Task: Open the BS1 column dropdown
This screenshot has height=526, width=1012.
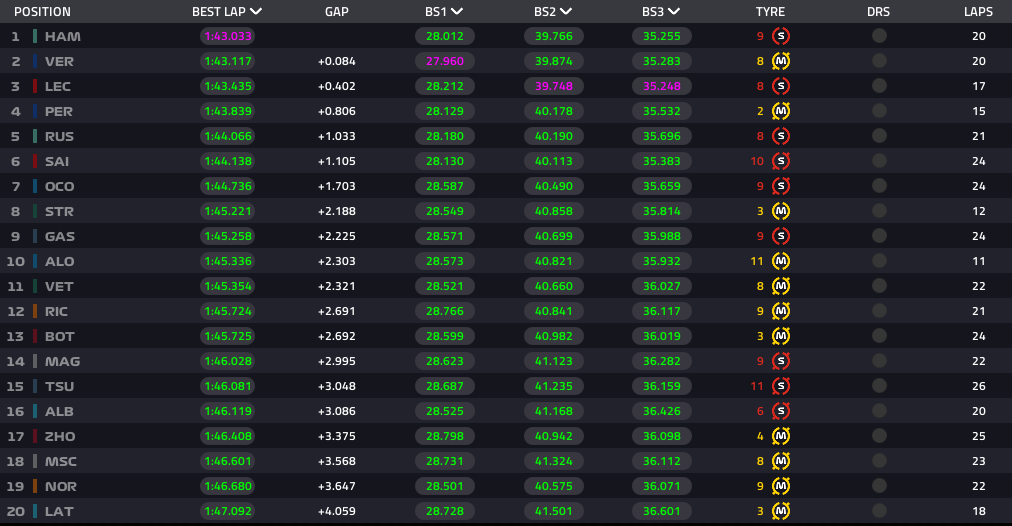Action: 458,12
